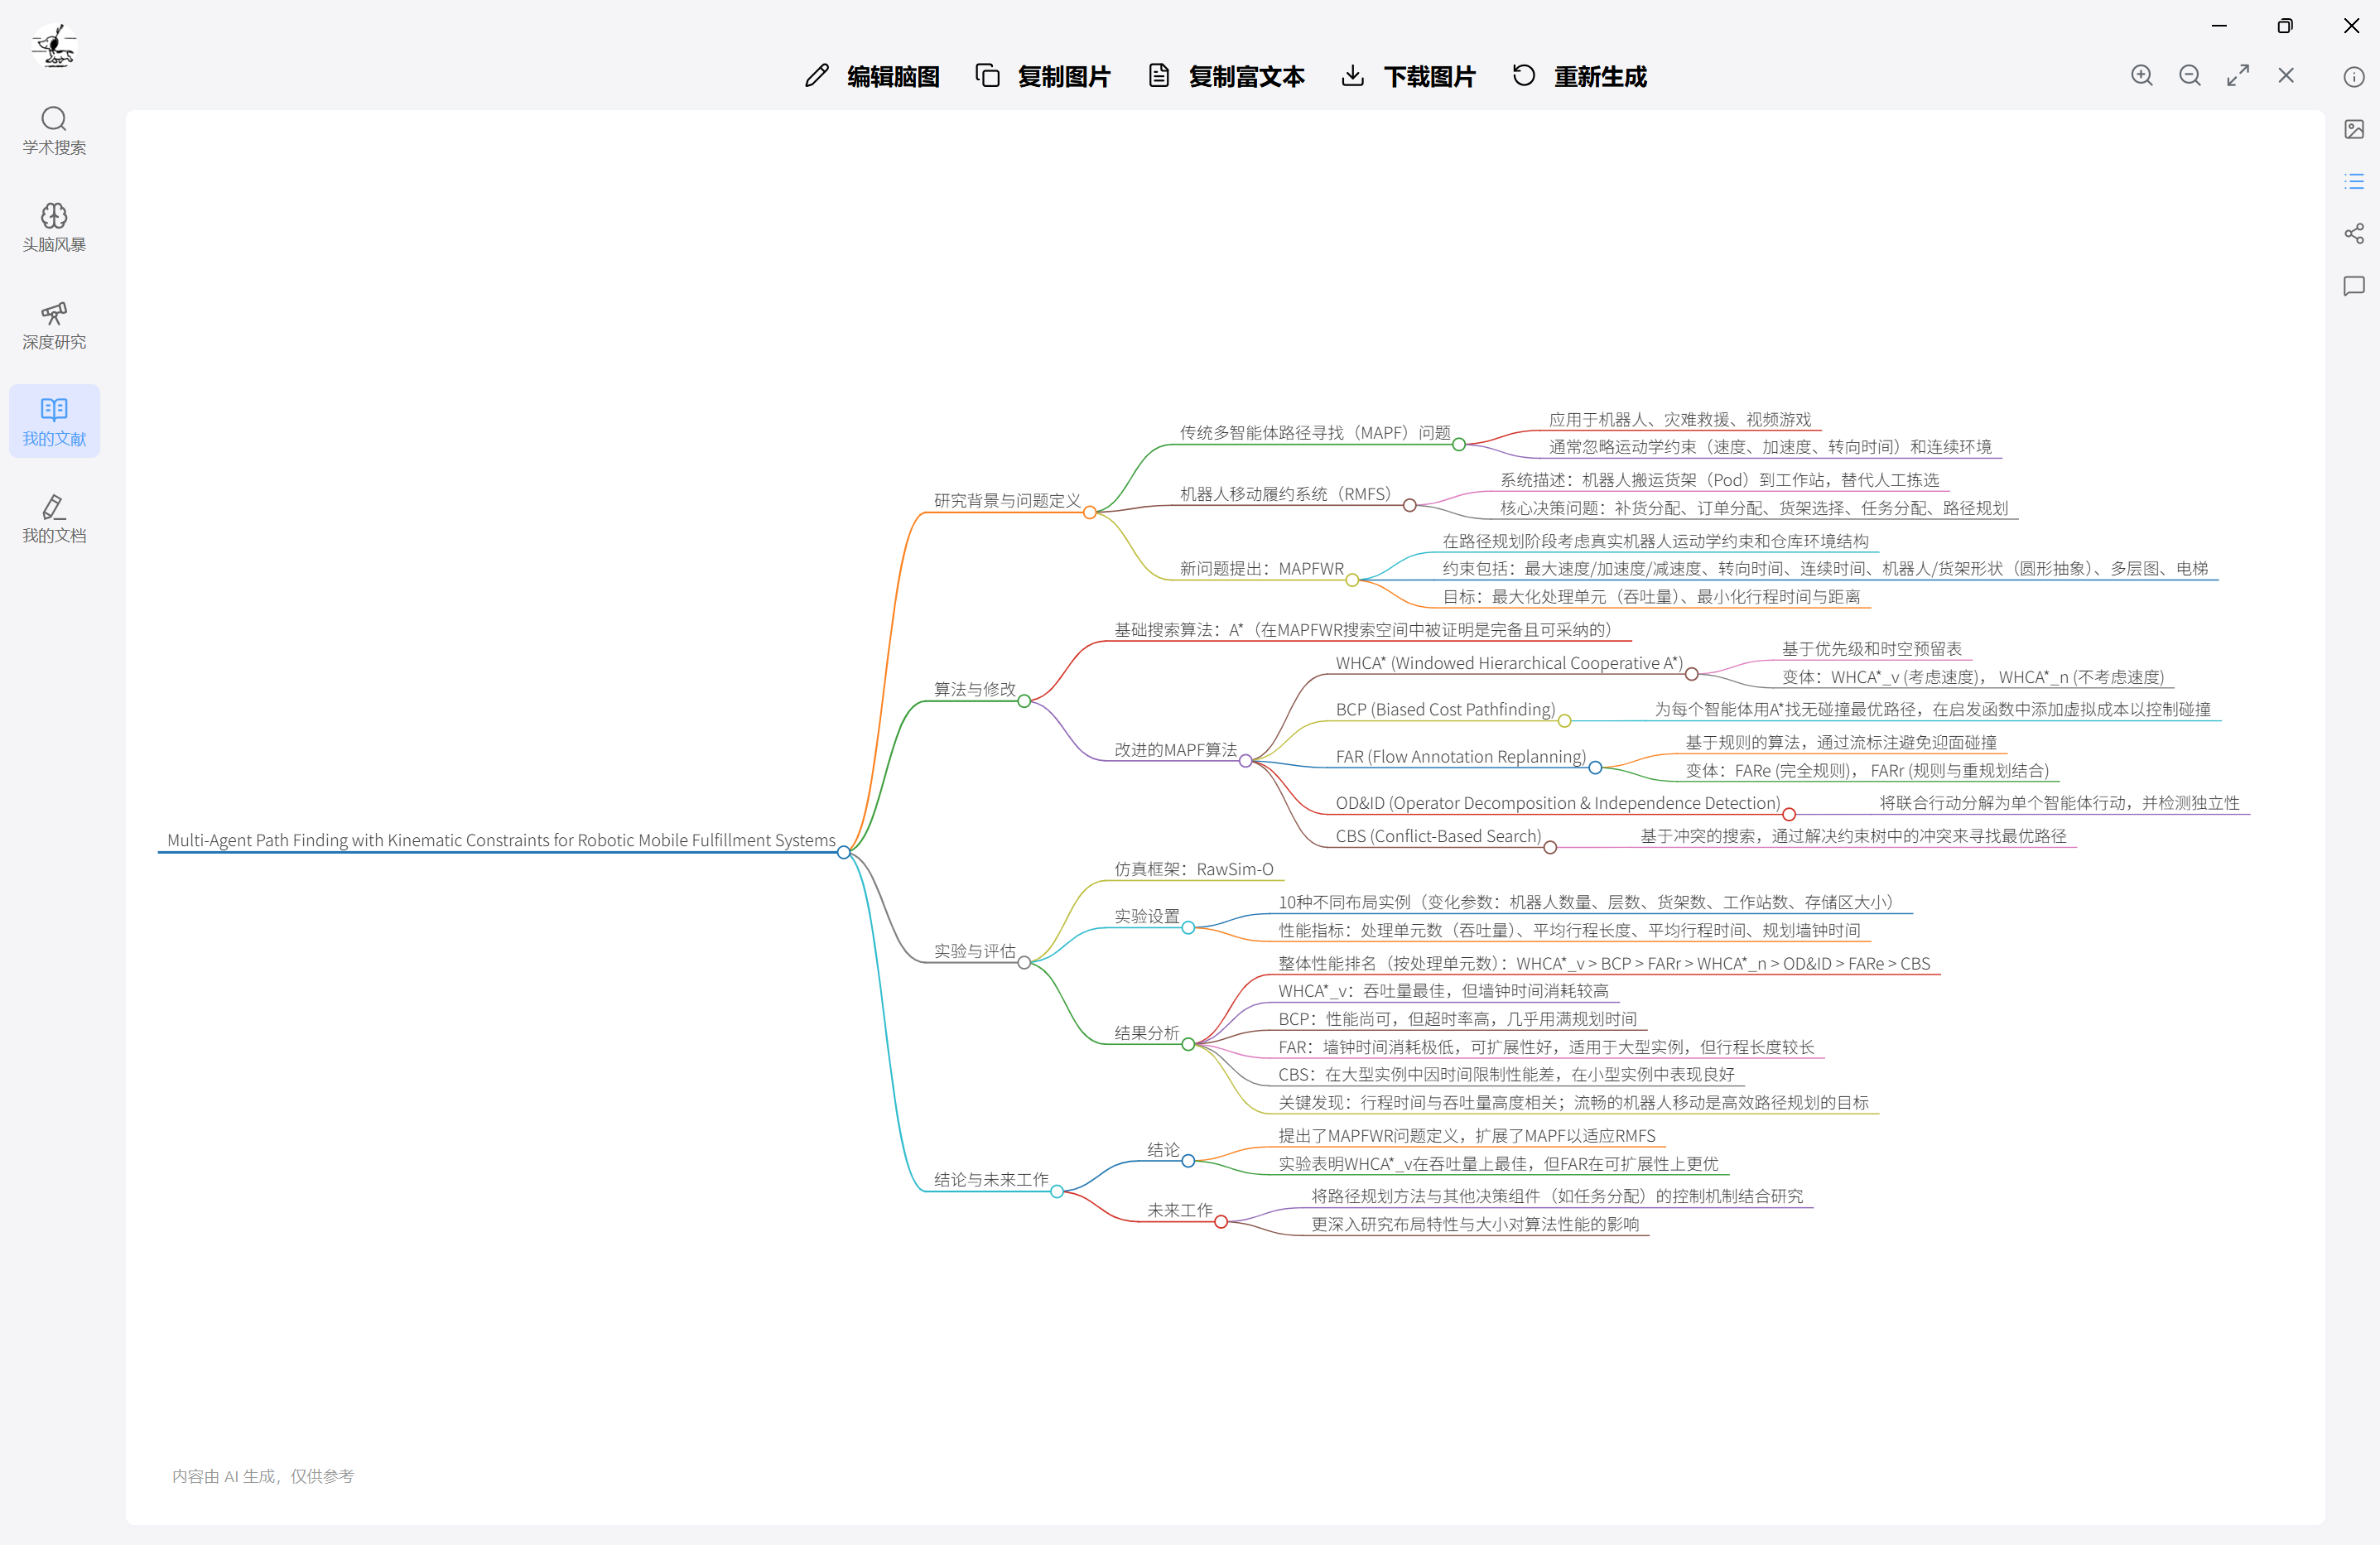Viewport: 2380px width, 1545px height.
Task: Go to 我的文档 in sidebar
Action: click(x=54, y=519)
